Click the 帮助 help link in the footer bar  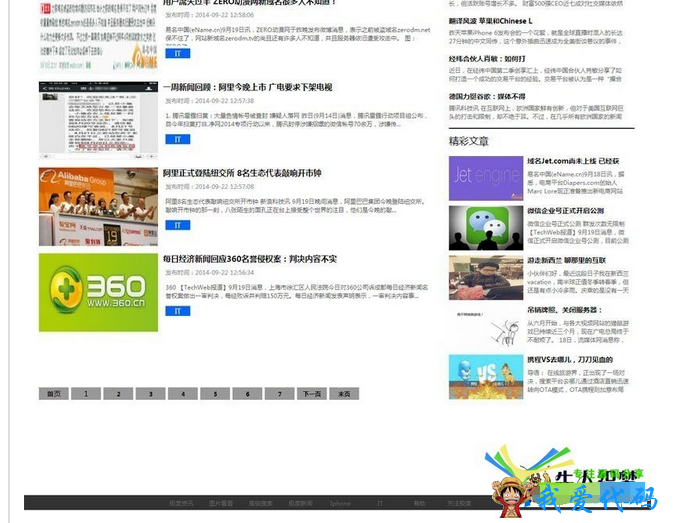click(x=419, y=503)
